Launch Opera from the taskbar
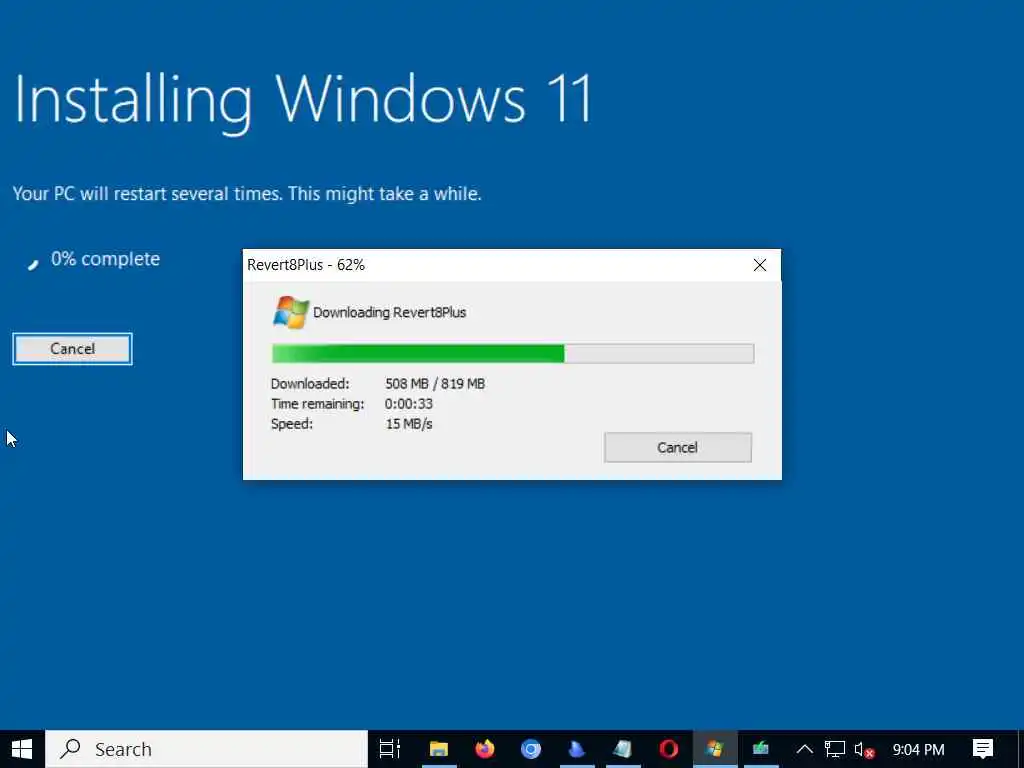This screenshot has width=1024, height=768. pos(668,749)
